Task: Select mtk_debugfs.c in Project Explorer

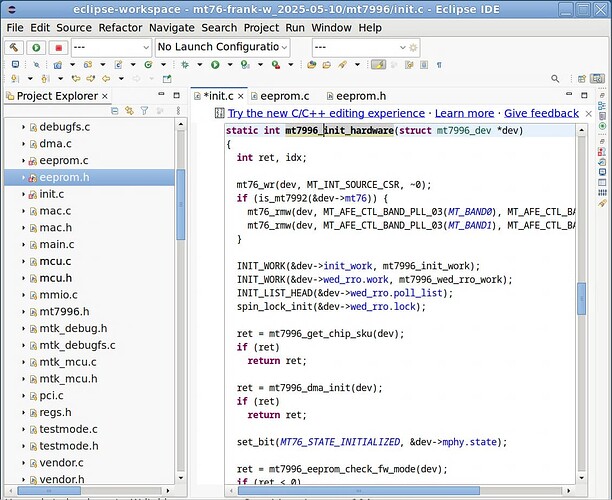Action: 77,345
